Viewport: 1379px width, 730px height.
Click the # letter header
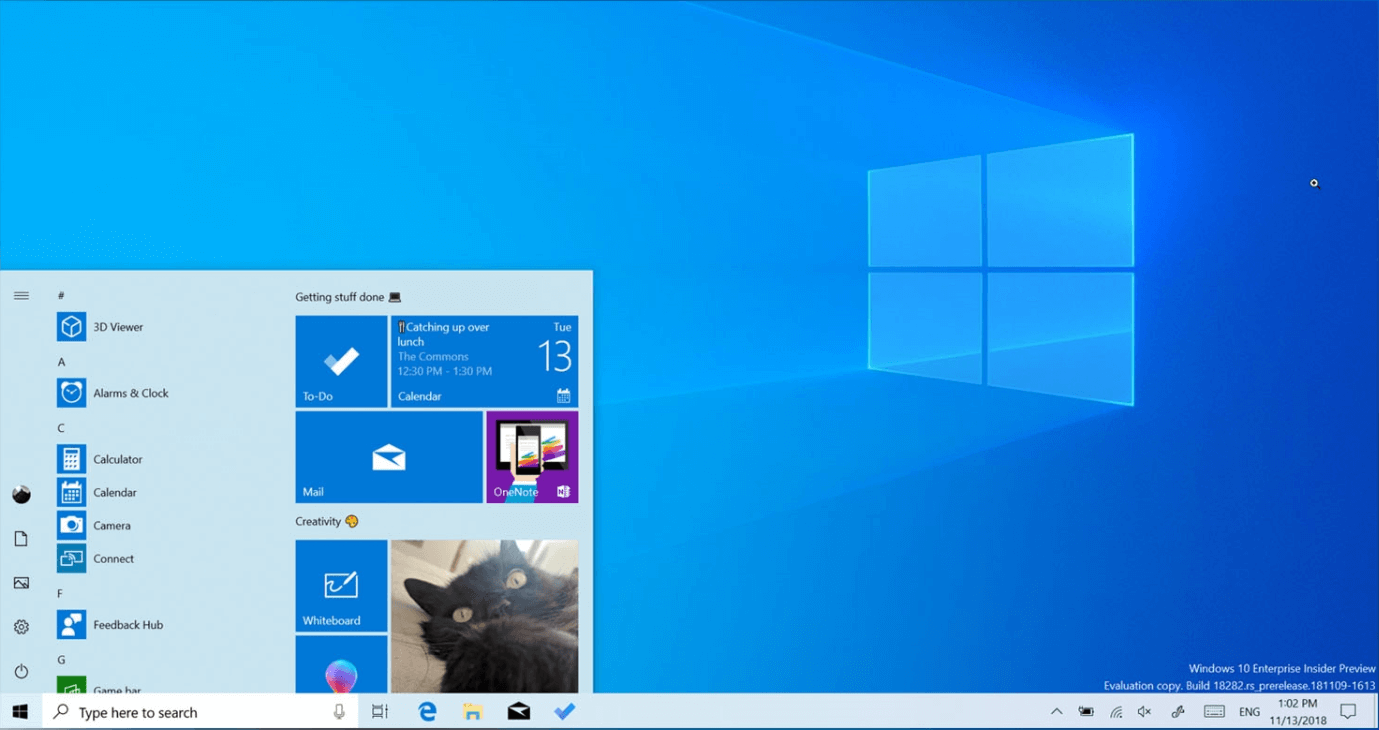pyautogui.click(x=61, y=296)
